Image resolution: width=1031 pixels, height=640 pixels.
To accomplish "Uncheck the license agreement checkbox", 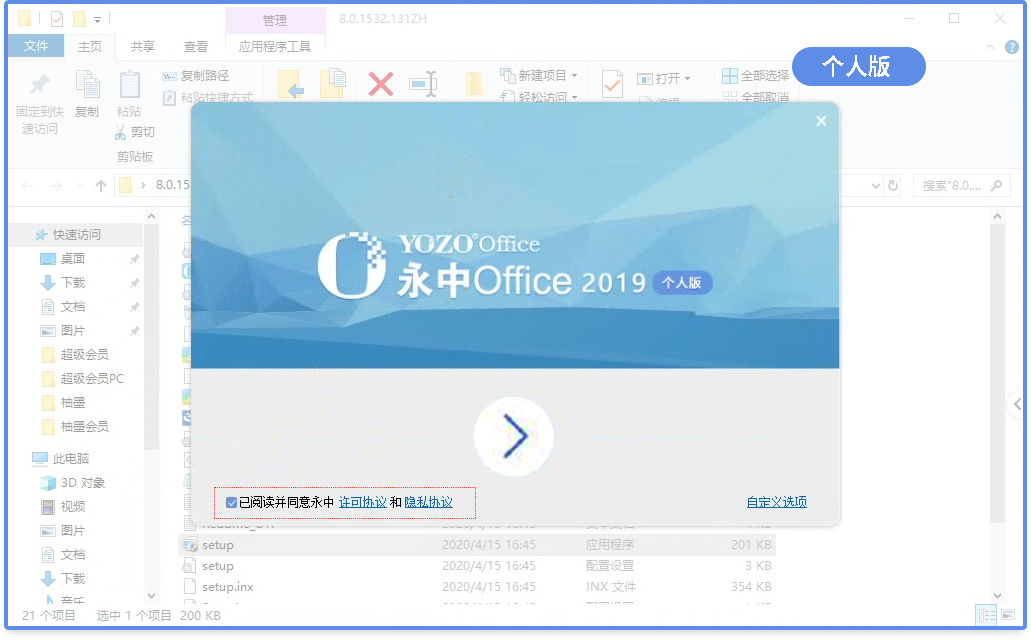I will point(232,502).
